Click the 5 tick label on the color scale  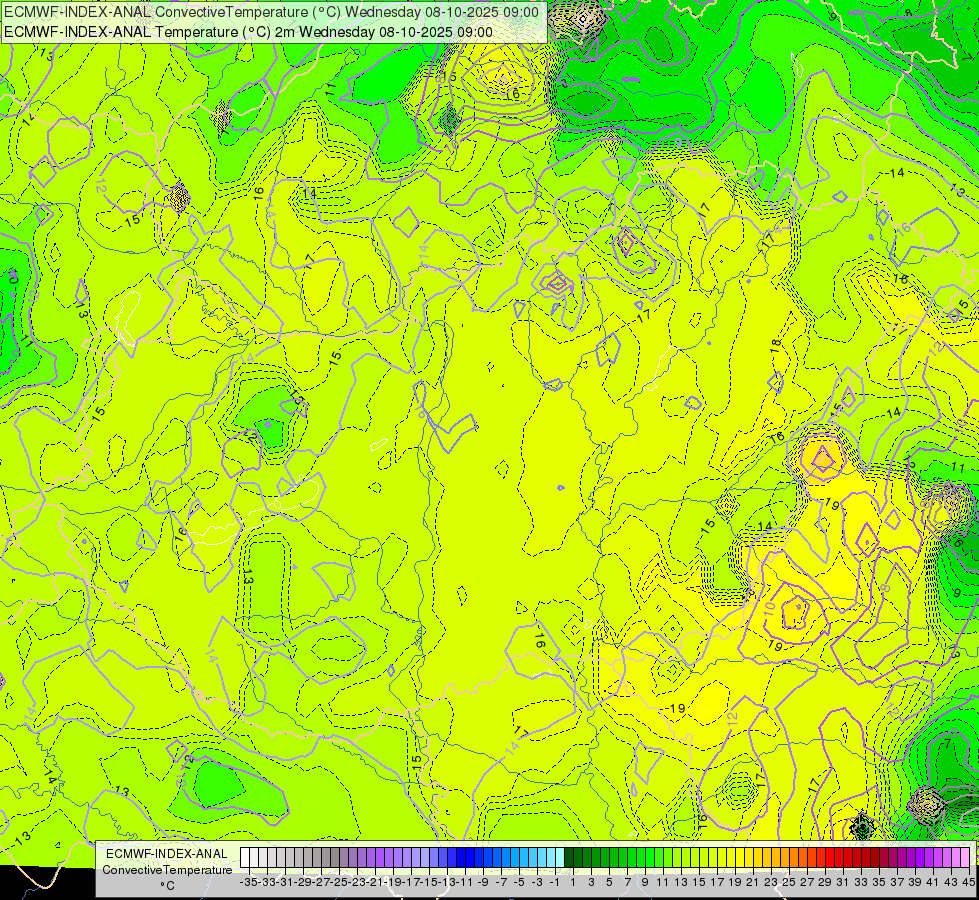[x=609, y=883]
